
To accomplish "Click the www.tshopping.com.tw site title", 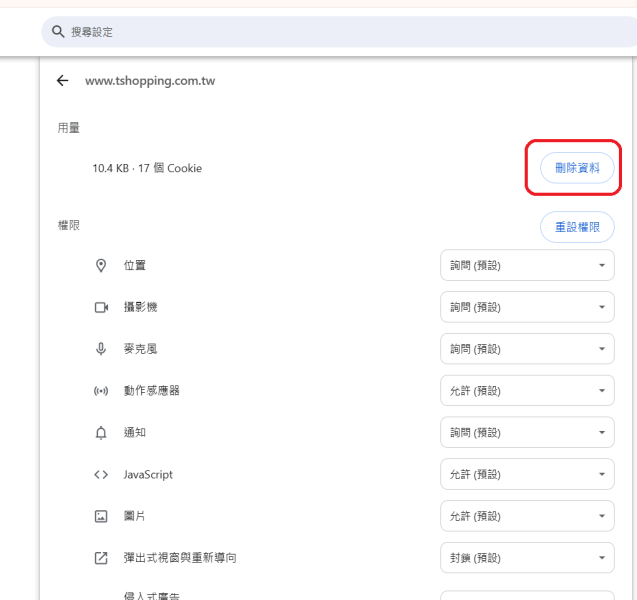I will click(x=150, y=81).
